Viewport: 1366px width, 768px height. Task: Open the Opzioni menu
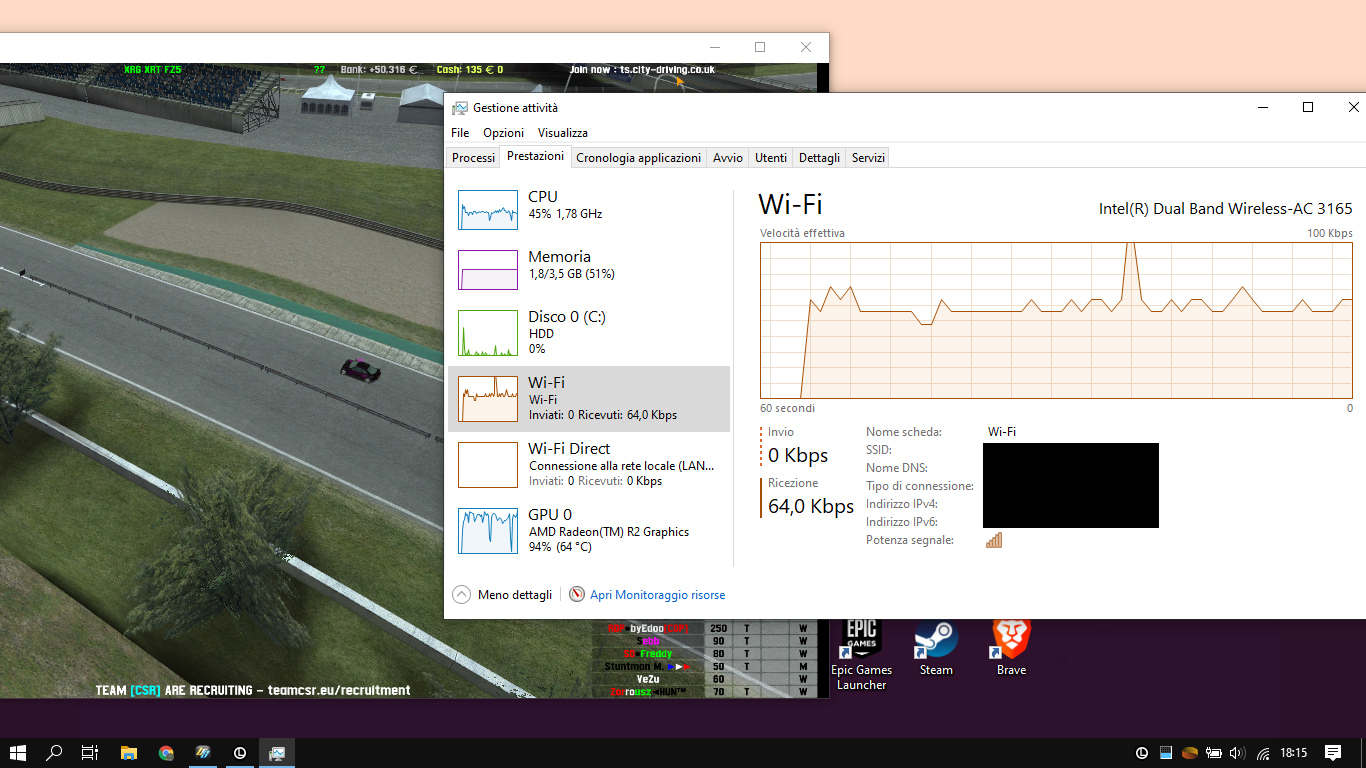coord(503,133)
